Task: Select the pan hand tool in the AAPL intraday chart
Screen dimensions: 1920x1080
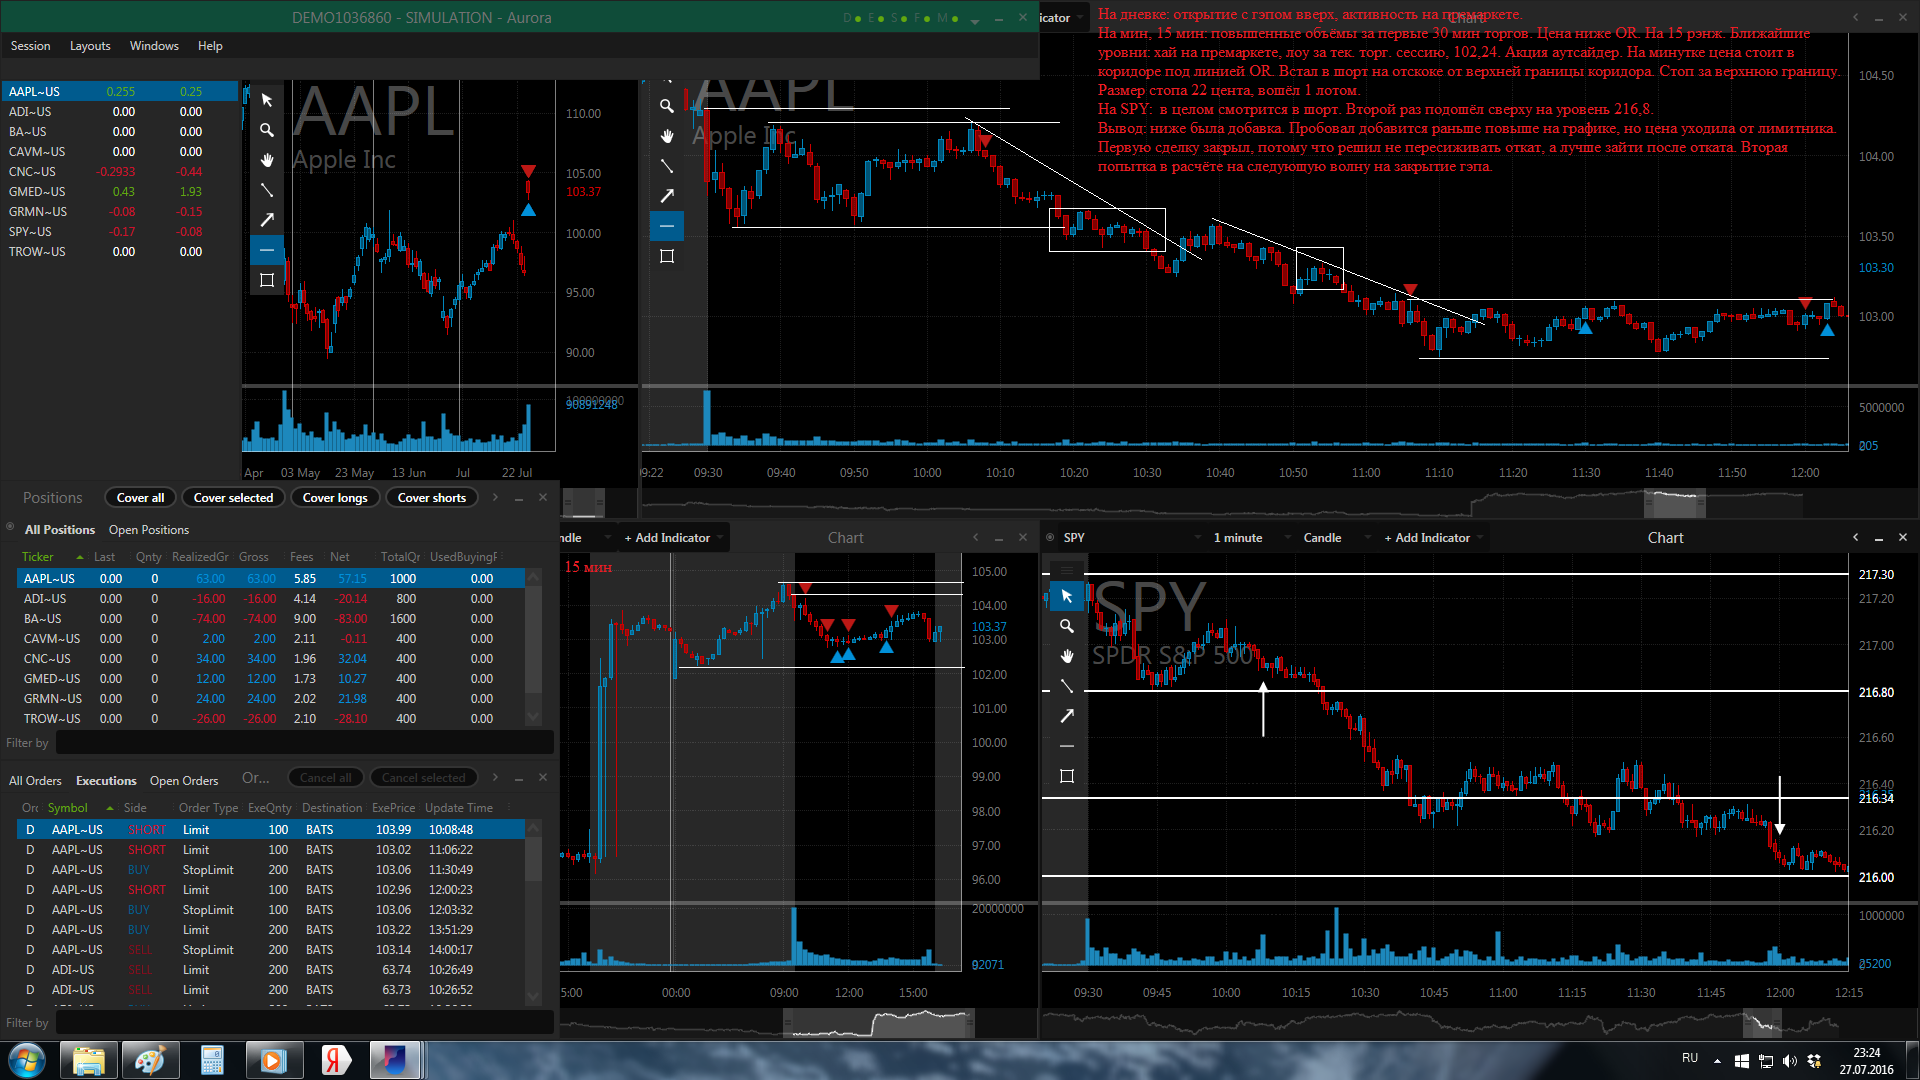Action: pos(667,136)
